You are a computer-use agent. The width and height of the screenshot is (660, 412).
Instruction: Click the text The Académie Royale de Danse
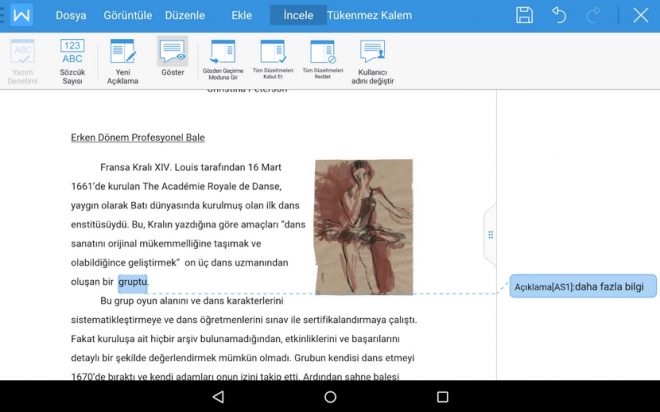pos(211,186)
